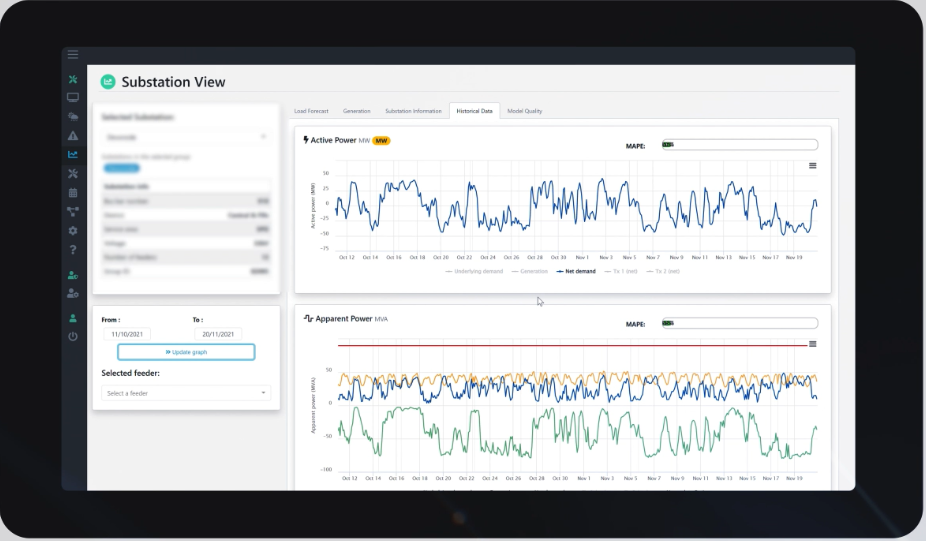Click the Substation View heading text
926x541 pixels.
[x=173, y=82]
